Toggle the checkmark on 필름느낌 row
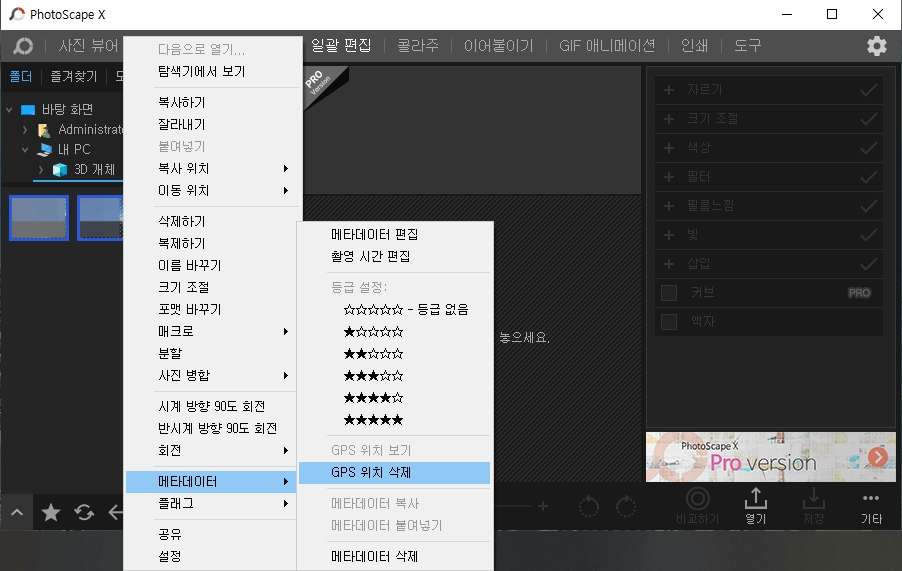The image size is (902, 571). tap(869, 205)
